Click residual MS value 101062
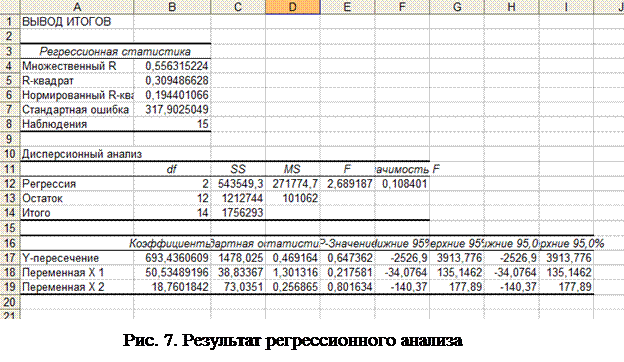624x362 pixels. pyautogui.click(x=292, y=198)
